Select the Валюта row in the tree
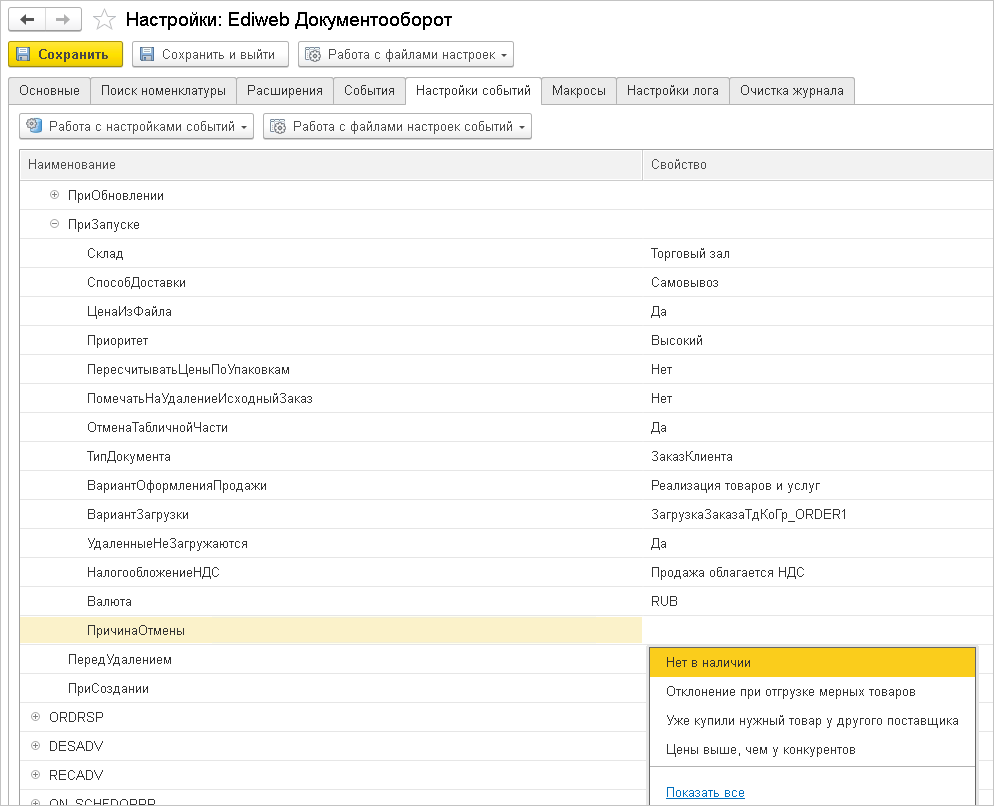Image resolution: width=994 pixels, height=806 pixels. pos(110,602)
